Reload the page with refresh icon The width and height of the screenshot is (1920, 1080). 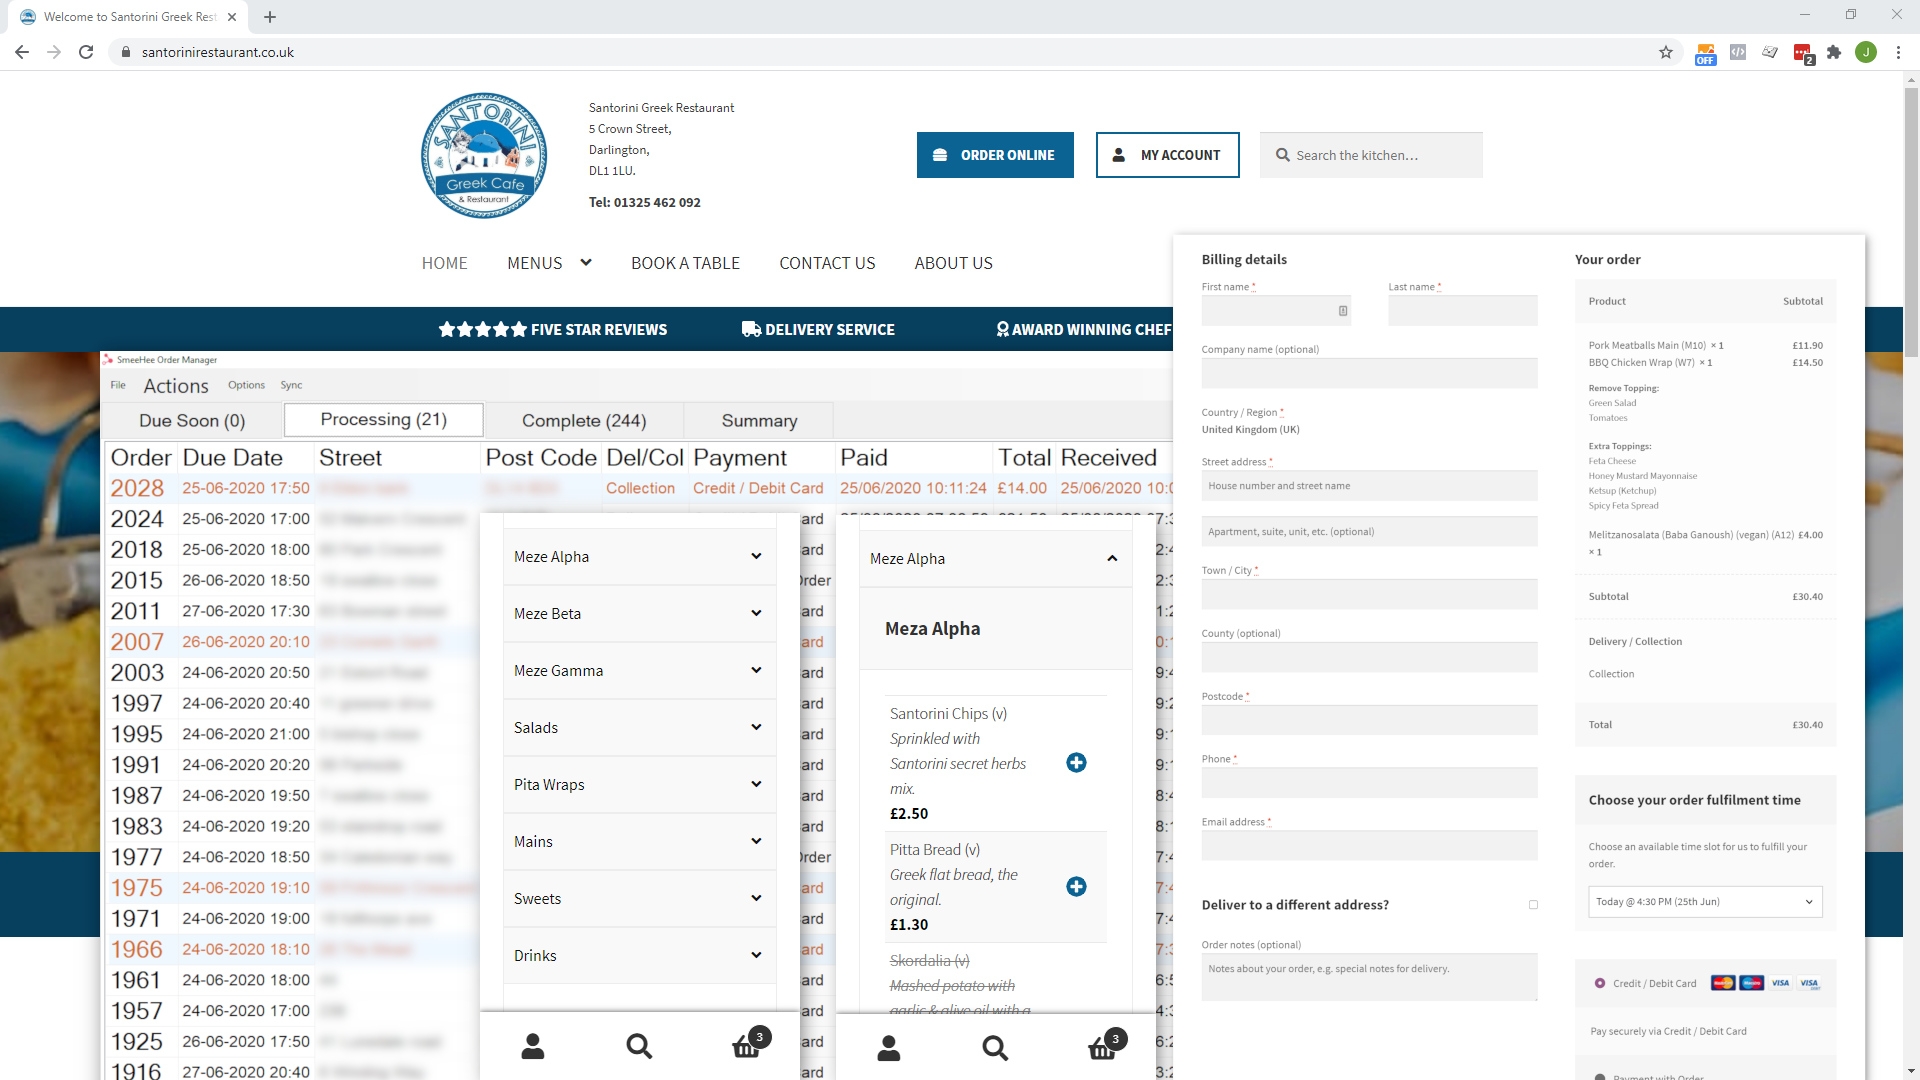coord(86,52)
